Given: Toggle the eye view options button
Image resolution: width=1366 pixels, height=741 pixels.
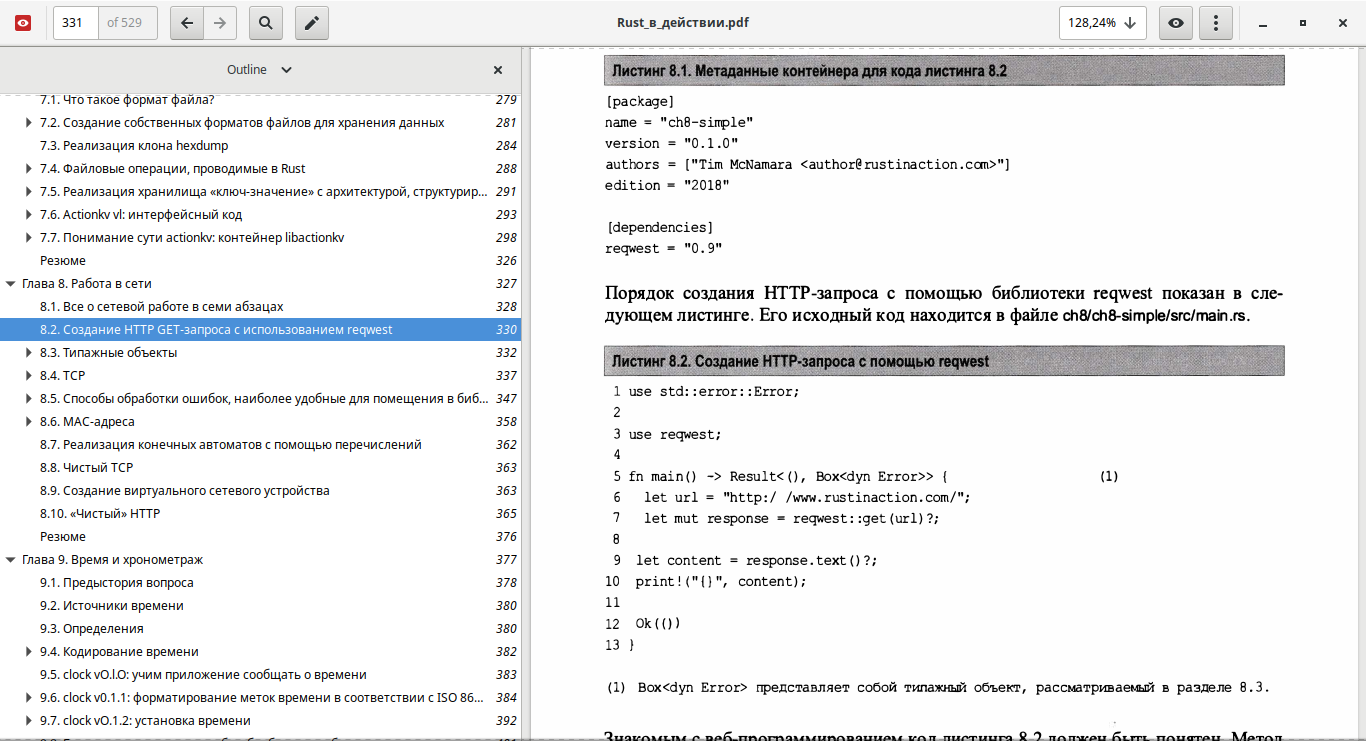Looking at the screenshot, I should (x=1176, y=23).
